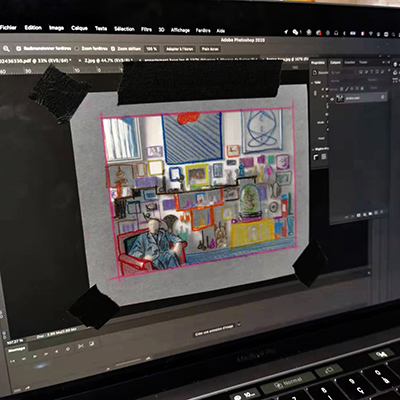Open the Fenêtre menu

[x=203, y=30]
